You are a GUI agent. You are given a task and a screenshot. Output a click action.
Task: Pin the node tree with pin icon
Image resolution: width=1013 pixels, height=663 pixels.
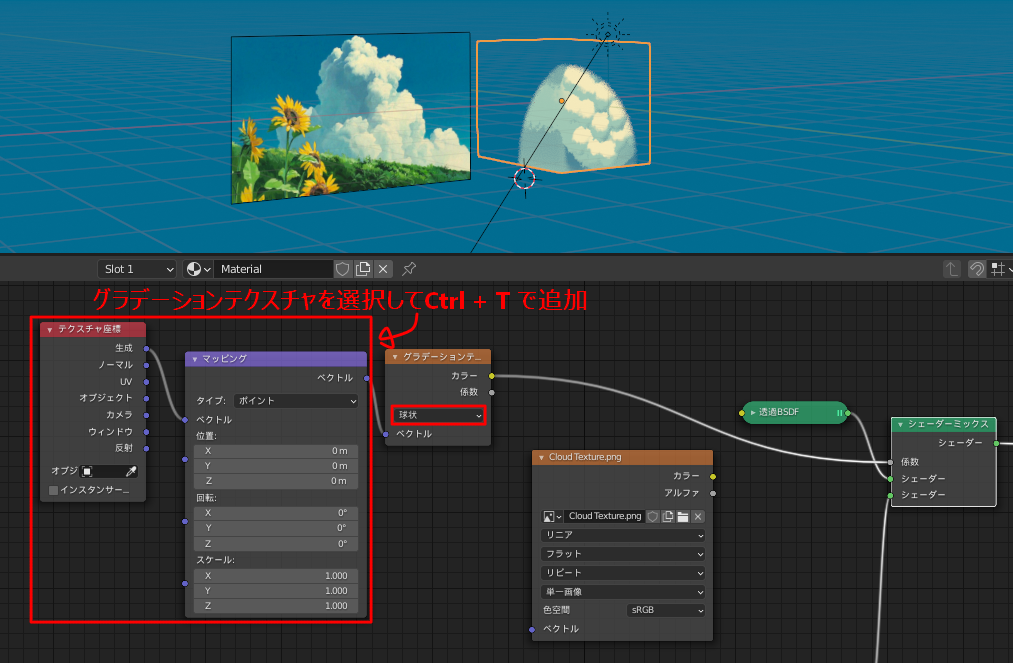(409, 269)
